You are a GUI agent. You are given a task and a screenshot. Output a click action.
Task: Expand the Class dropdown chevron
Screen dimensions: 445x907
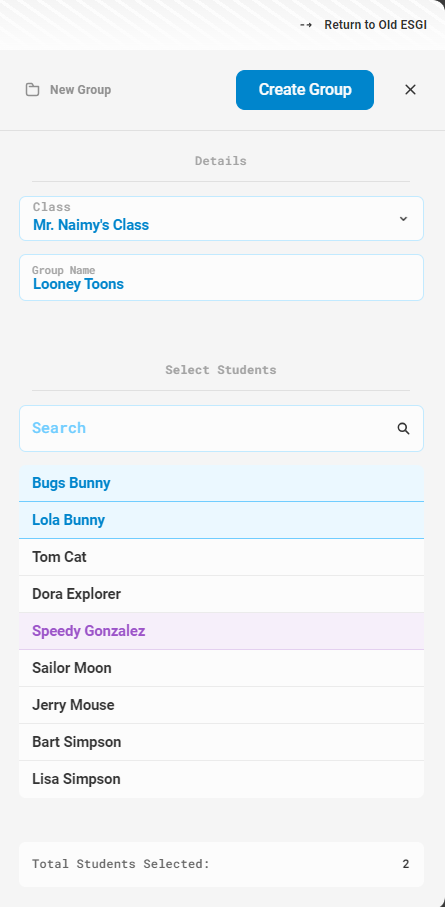[x=403, y=219]
